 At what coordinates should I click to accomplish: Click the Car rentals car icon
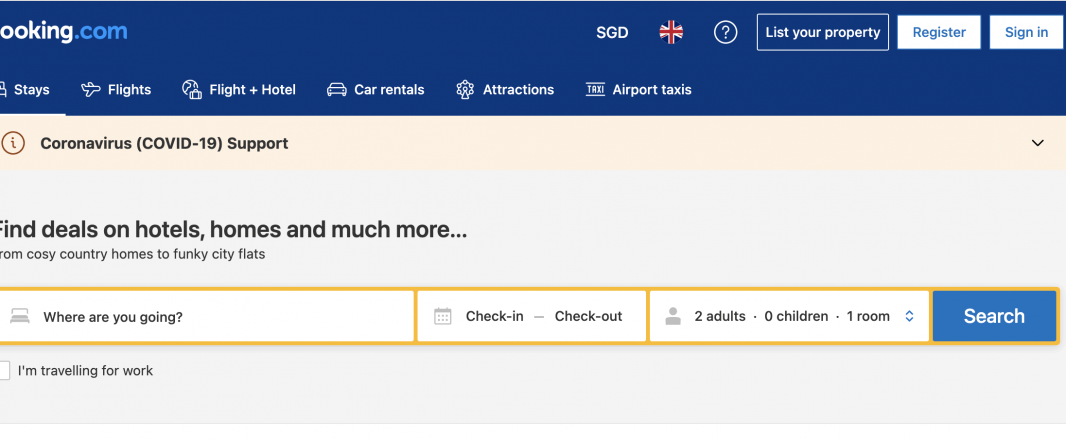(x=337, y=89)
